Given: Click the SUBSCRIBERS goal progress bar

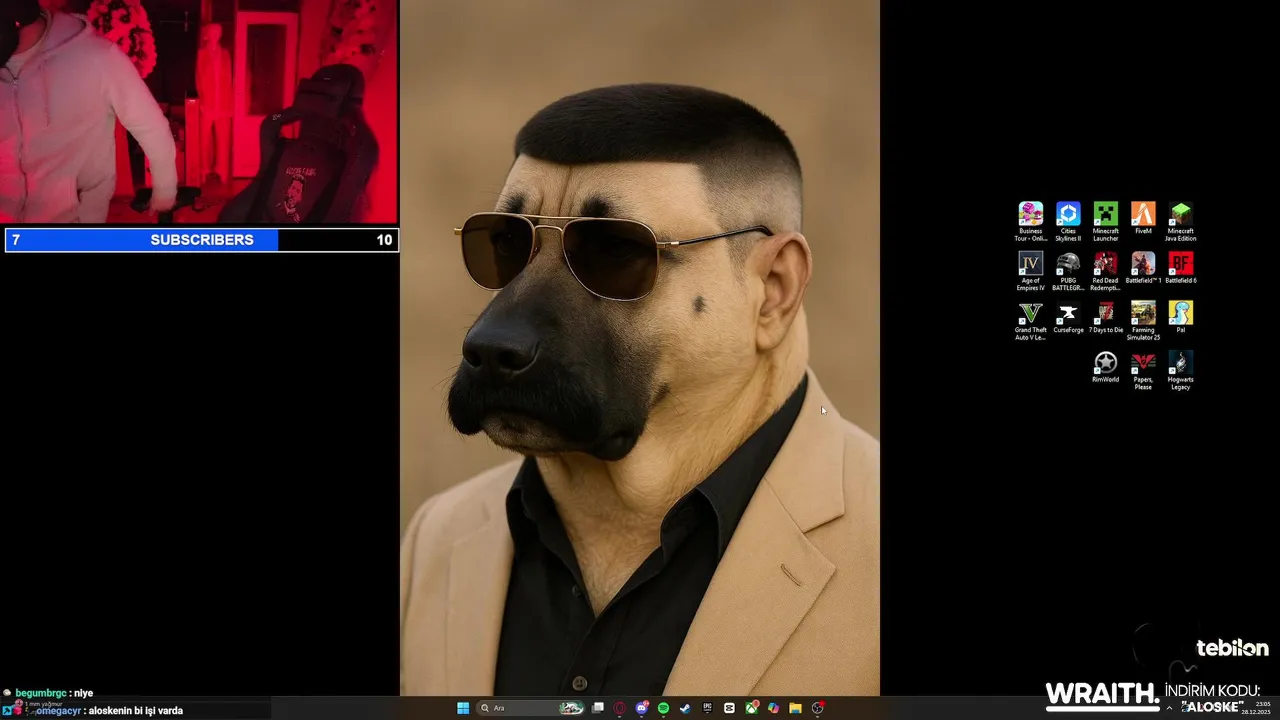Looking at the screenshot, I should point(202,240).
